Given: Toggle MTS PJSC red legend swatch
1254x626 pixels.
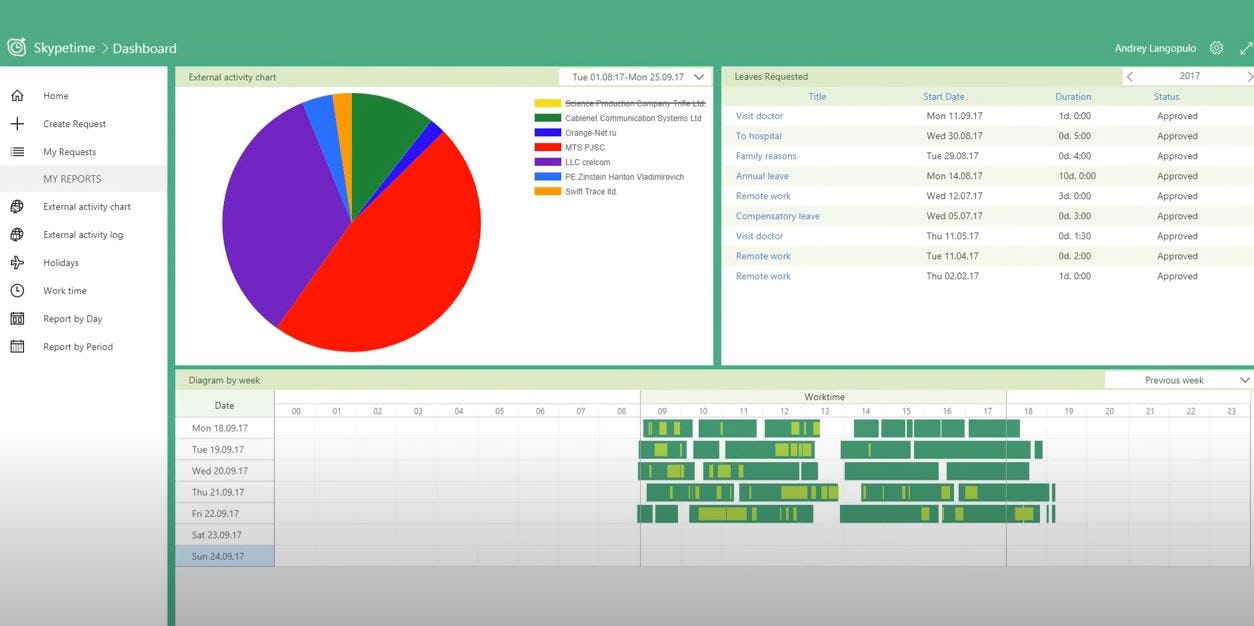Looking at the screenshot, I should (547, 147).
